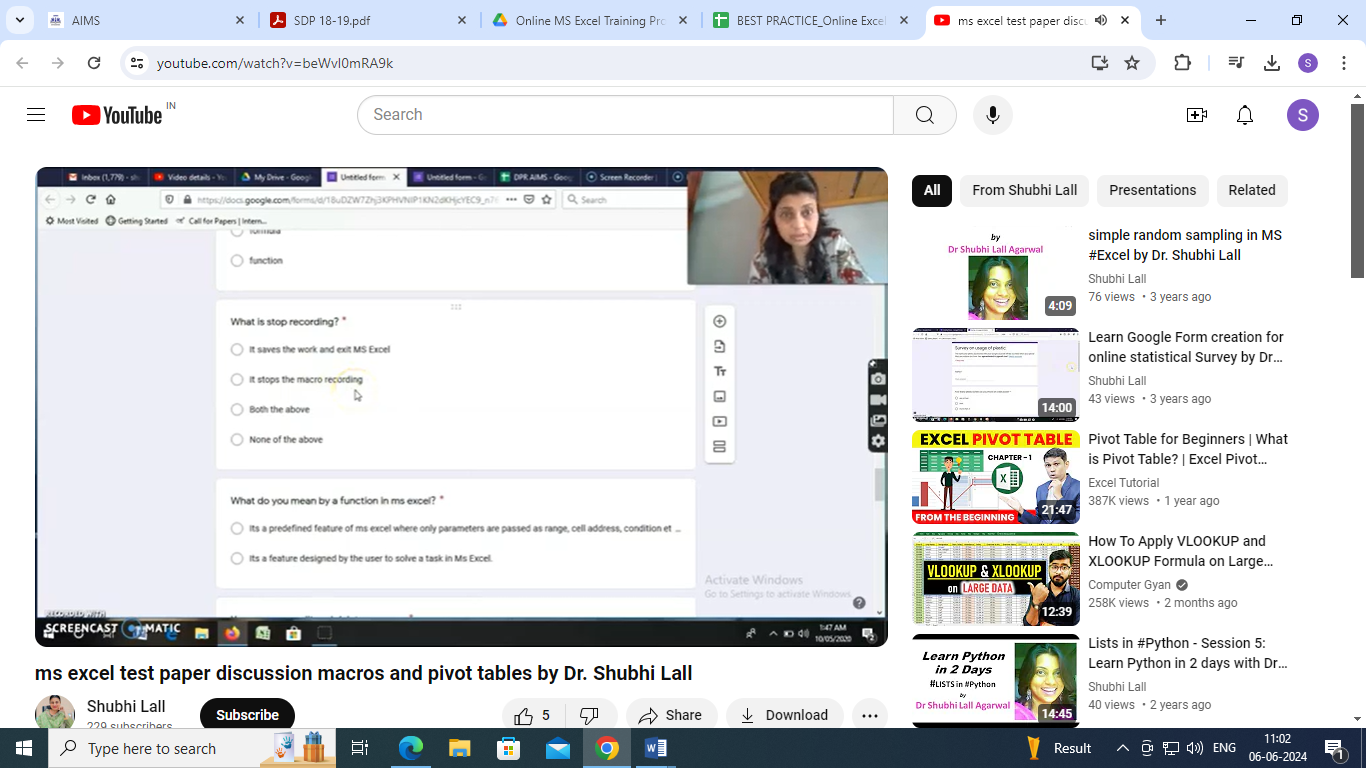Open YouTube notifications bell
1366x768 pixels.
(1245, 115)
